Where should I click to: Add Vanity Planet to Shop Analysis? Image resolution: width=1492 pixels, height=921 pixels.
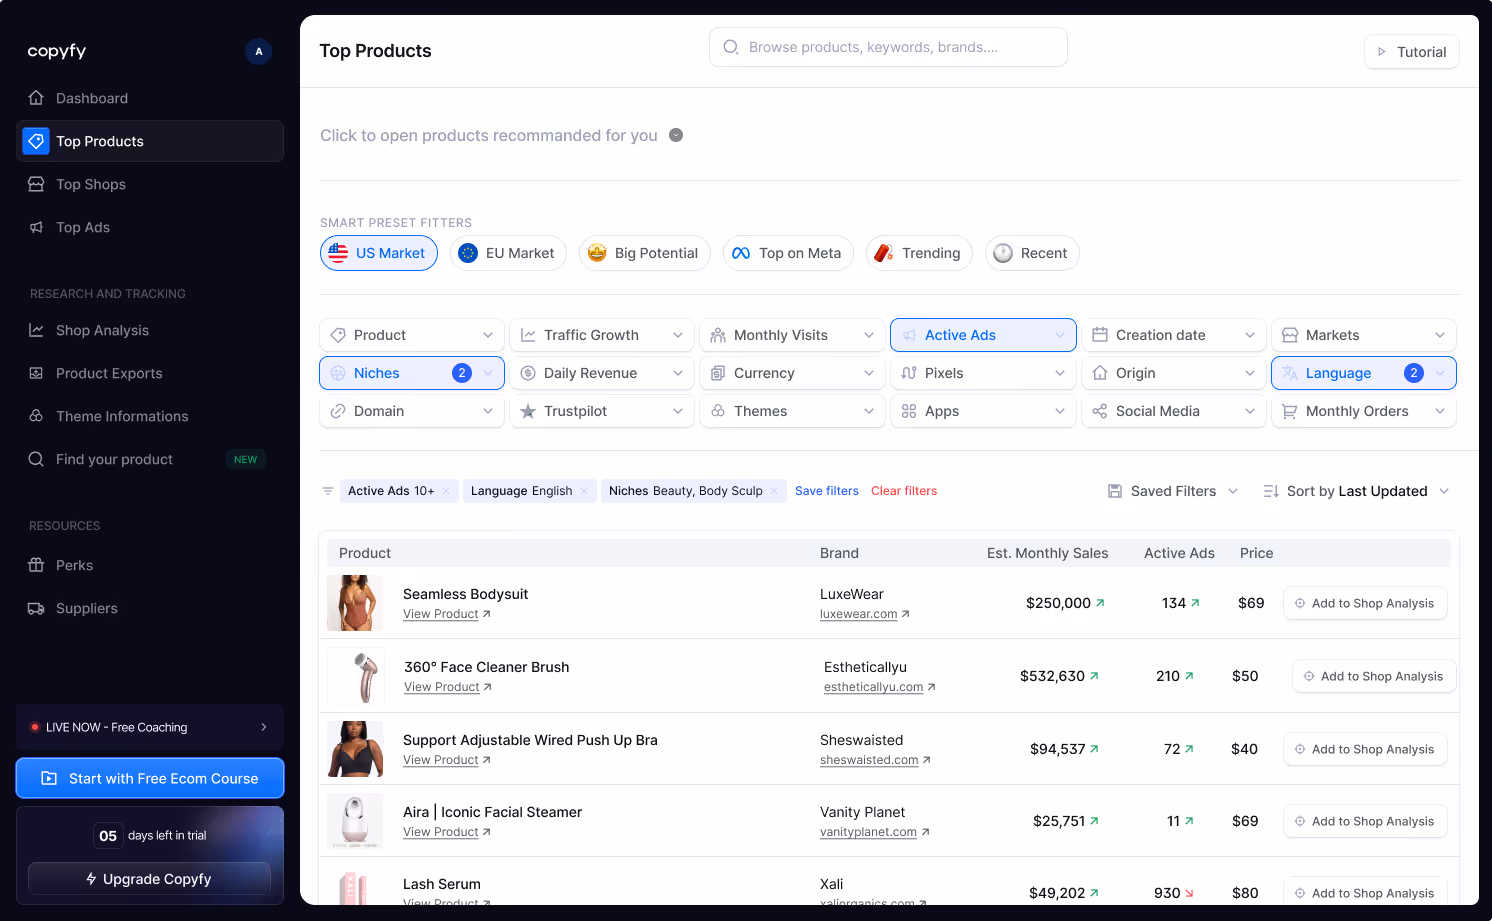[1365, 821]
